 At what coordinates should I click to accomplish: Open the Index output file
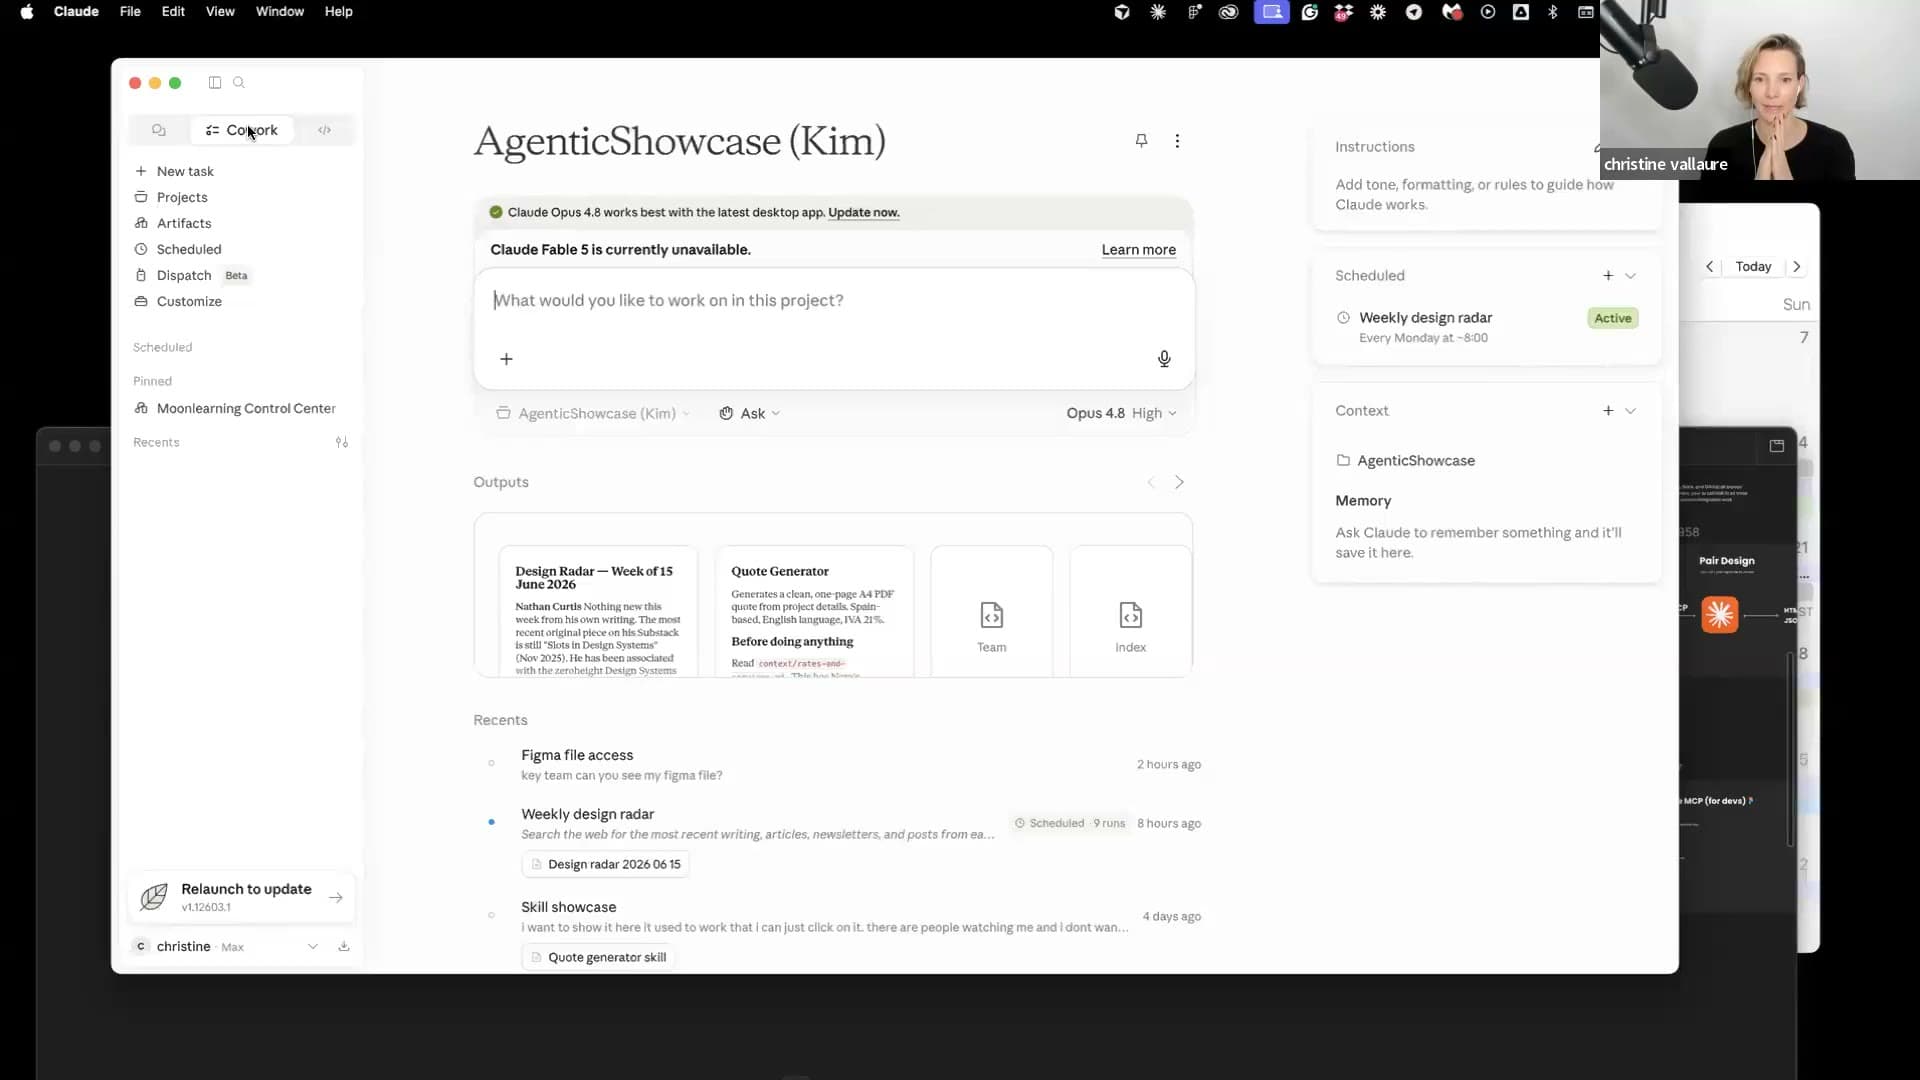1130,612
